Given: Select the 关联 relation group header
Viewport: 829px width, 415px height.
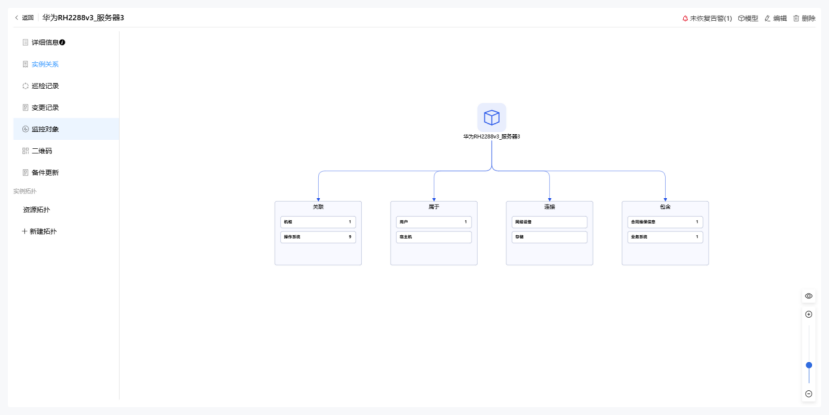Looking at the screenshot, I should [318, 207].
